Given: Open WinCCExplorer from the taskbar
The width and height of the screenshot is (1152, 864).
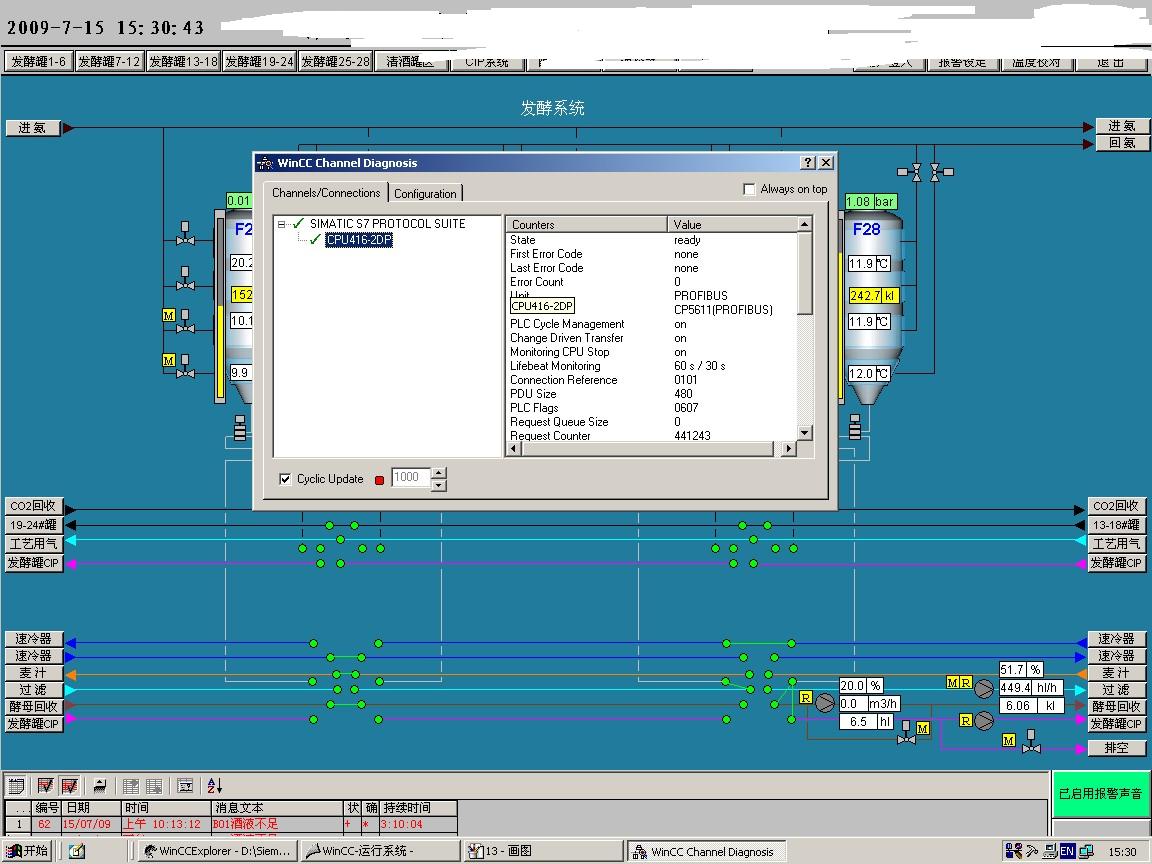Looking at the screenshot, I should (217, 852).
